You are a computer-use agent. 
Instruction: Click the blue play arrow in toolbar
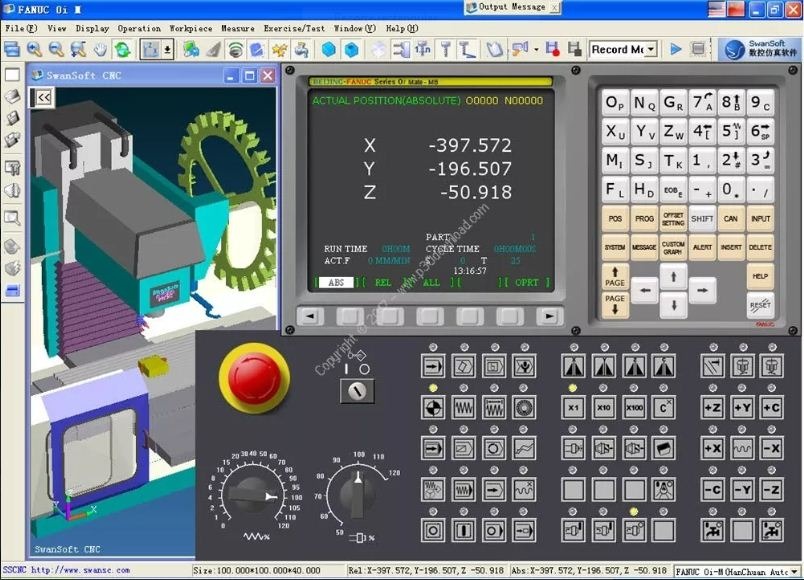tap(676, 49)
